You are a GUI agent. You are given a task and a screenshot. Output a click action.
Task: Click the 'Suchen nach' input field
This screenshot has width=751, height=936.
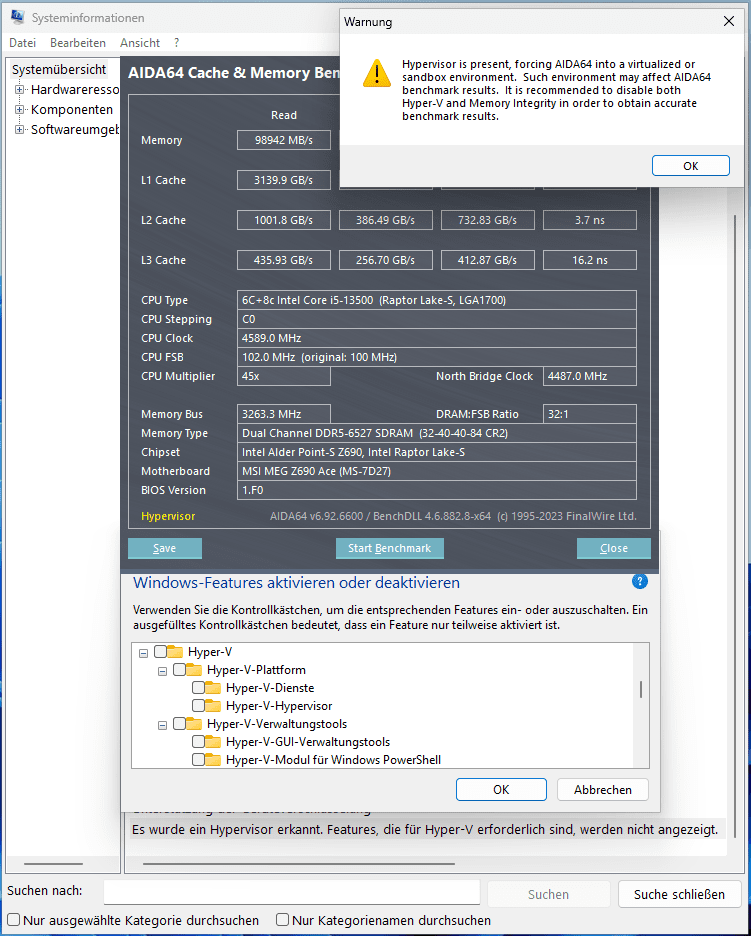(x=292, y=892)
